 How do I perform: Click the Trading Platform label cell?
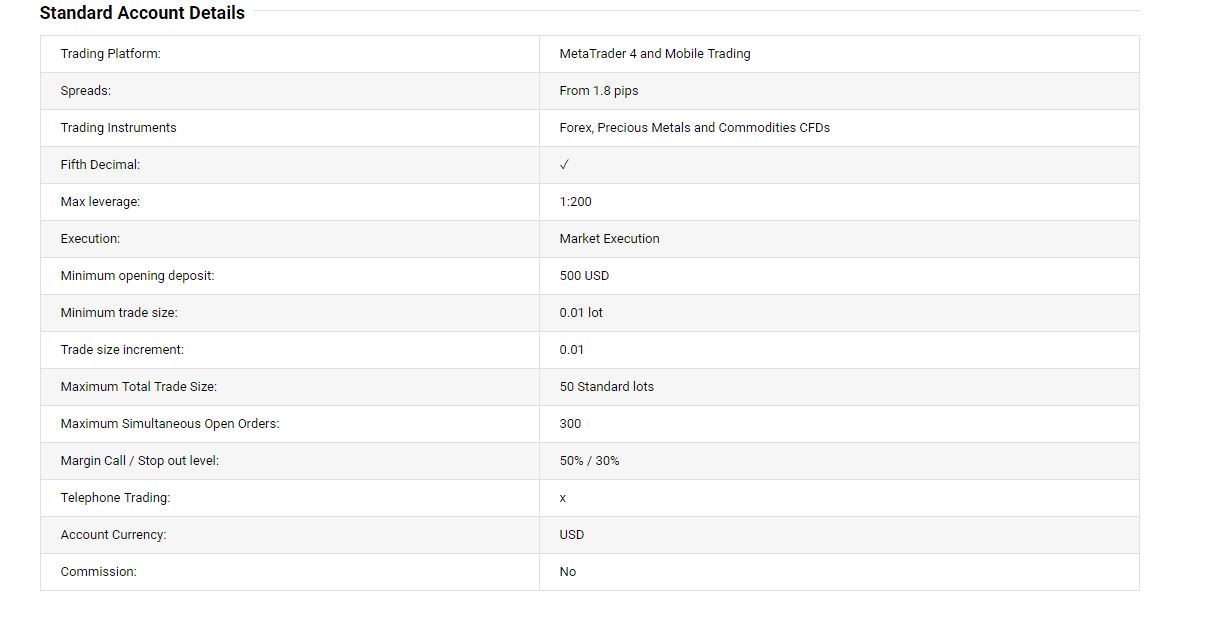coord(290,54)
